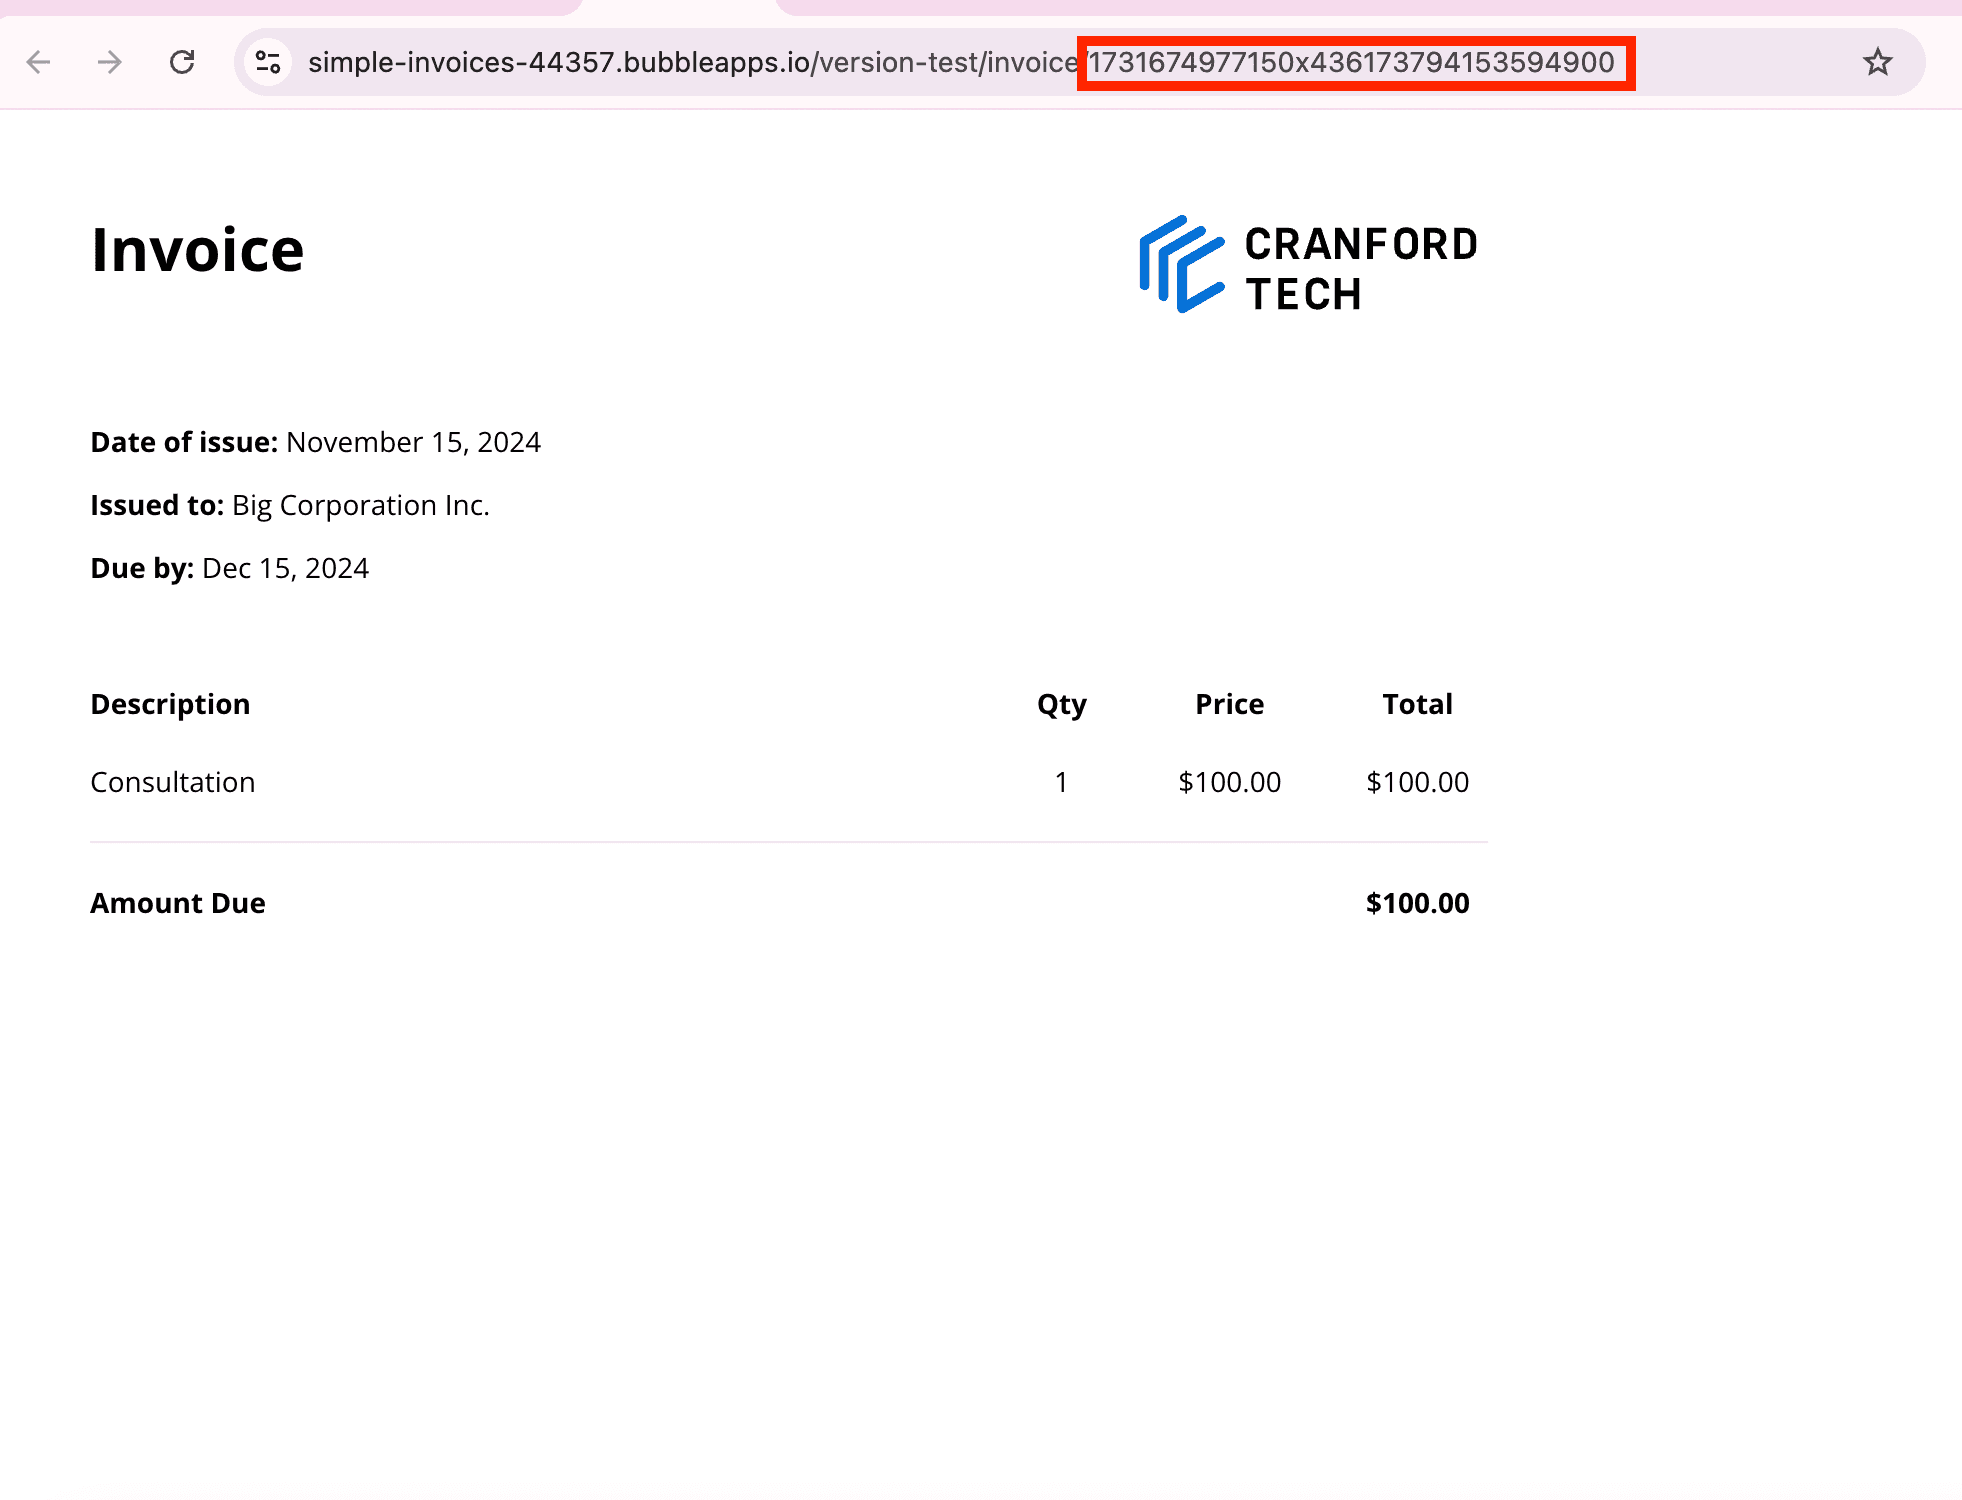Click the Consultation line item
This screenshot has height=1500, width=1962.
tap(173, 782)
